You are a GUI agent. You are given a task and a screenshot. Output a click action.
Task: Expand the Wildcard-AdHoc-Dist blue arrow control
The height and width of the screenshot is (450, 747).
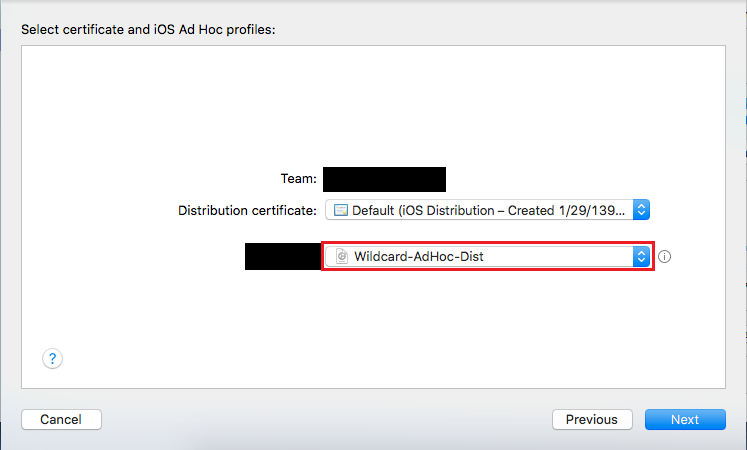pyautogui.click(x=641, y=257)
